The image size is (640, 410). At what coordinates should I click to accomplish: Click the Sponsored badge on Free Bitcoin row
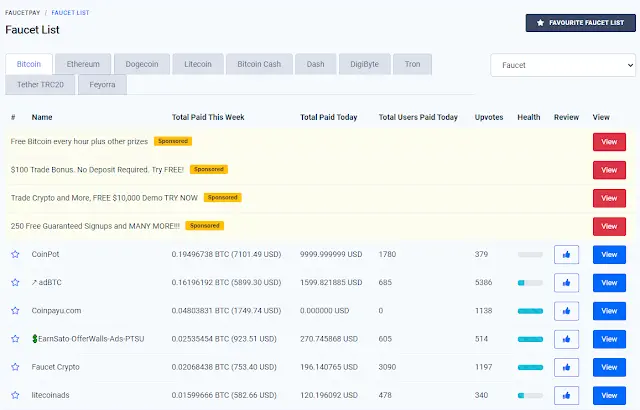click(x=173, y=141)
